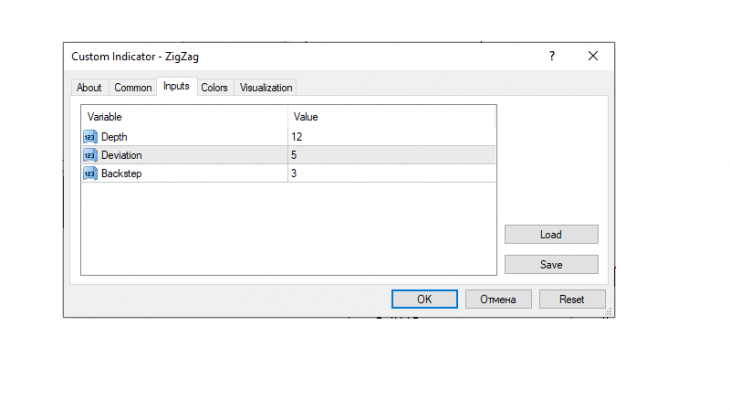Click the Depth value field showing 12
Viewport: 730px width, 410px height.
390,136
